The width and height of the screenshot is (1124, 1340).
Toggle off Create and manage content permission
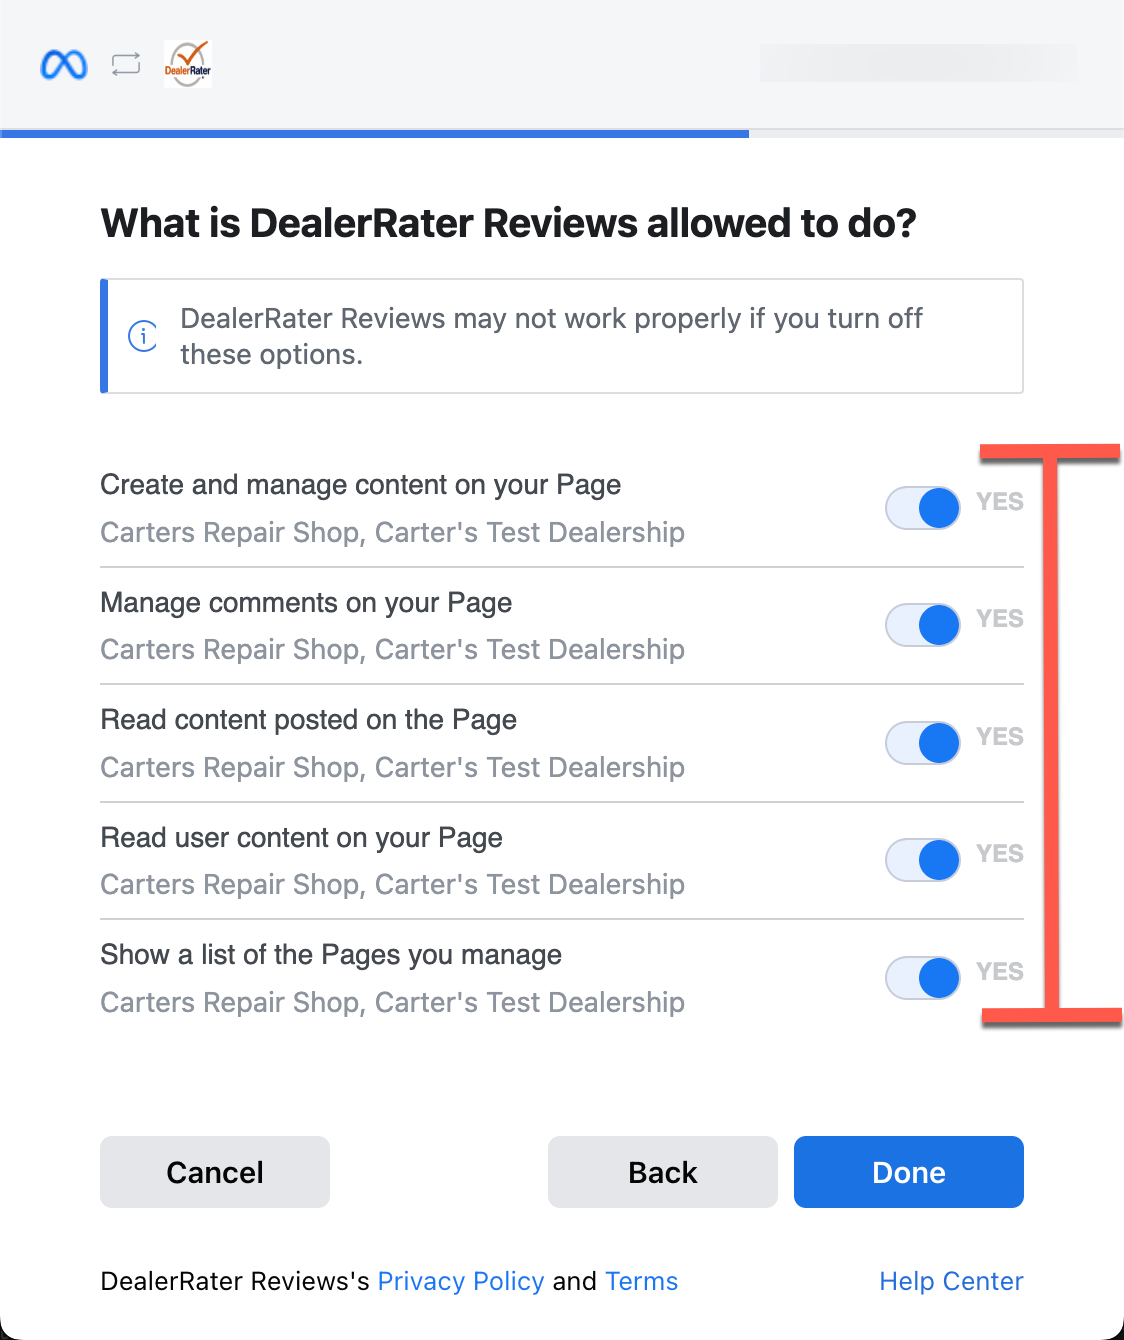pos(923,508)
